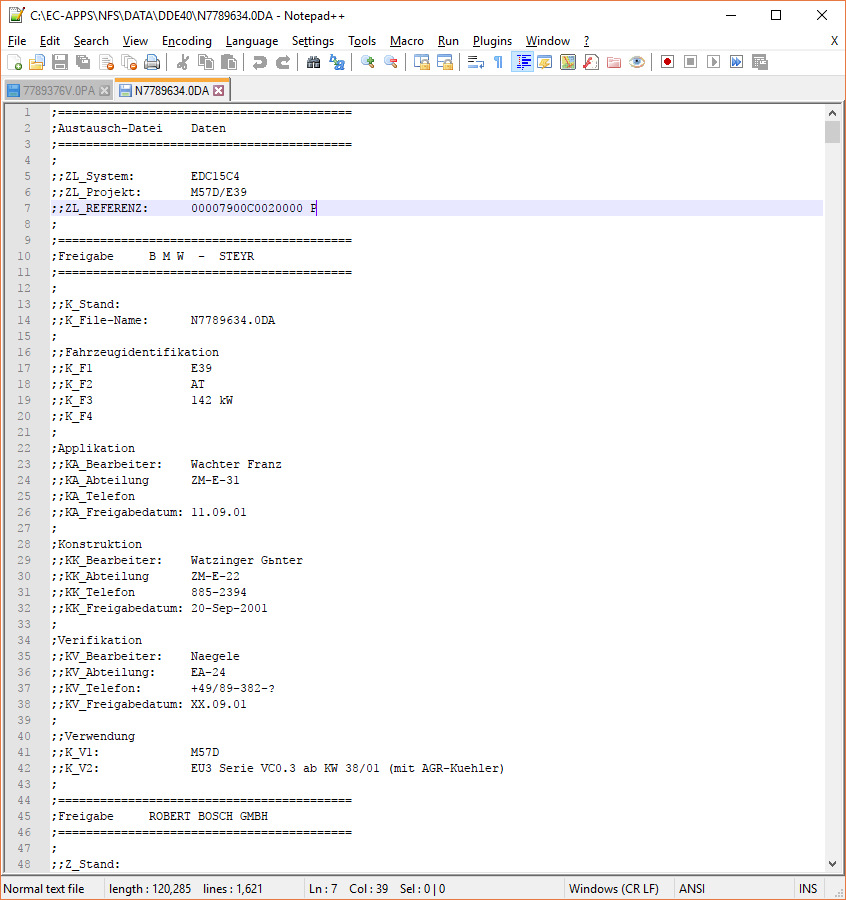Click the Replace toolbar icon

click(x=337, y=62)
